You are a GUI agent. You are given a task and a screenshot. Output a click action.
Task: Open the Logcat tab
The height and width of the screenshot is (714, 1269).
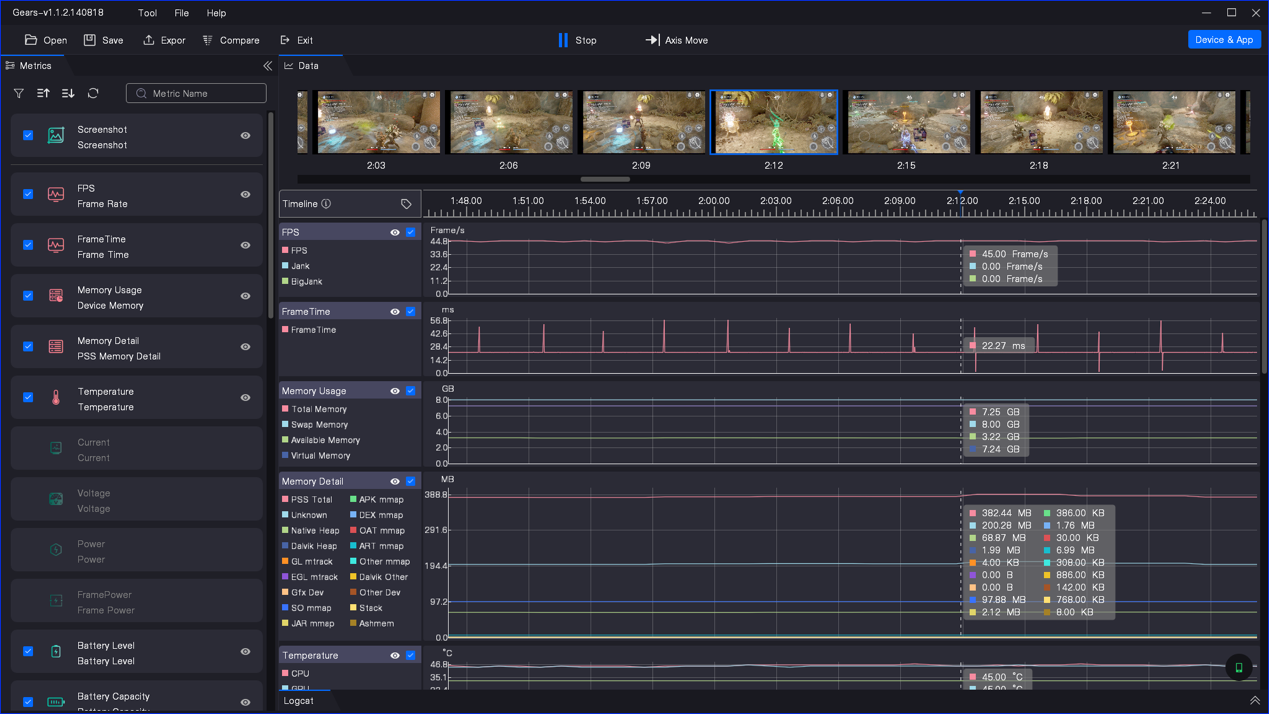click(298, 701)
